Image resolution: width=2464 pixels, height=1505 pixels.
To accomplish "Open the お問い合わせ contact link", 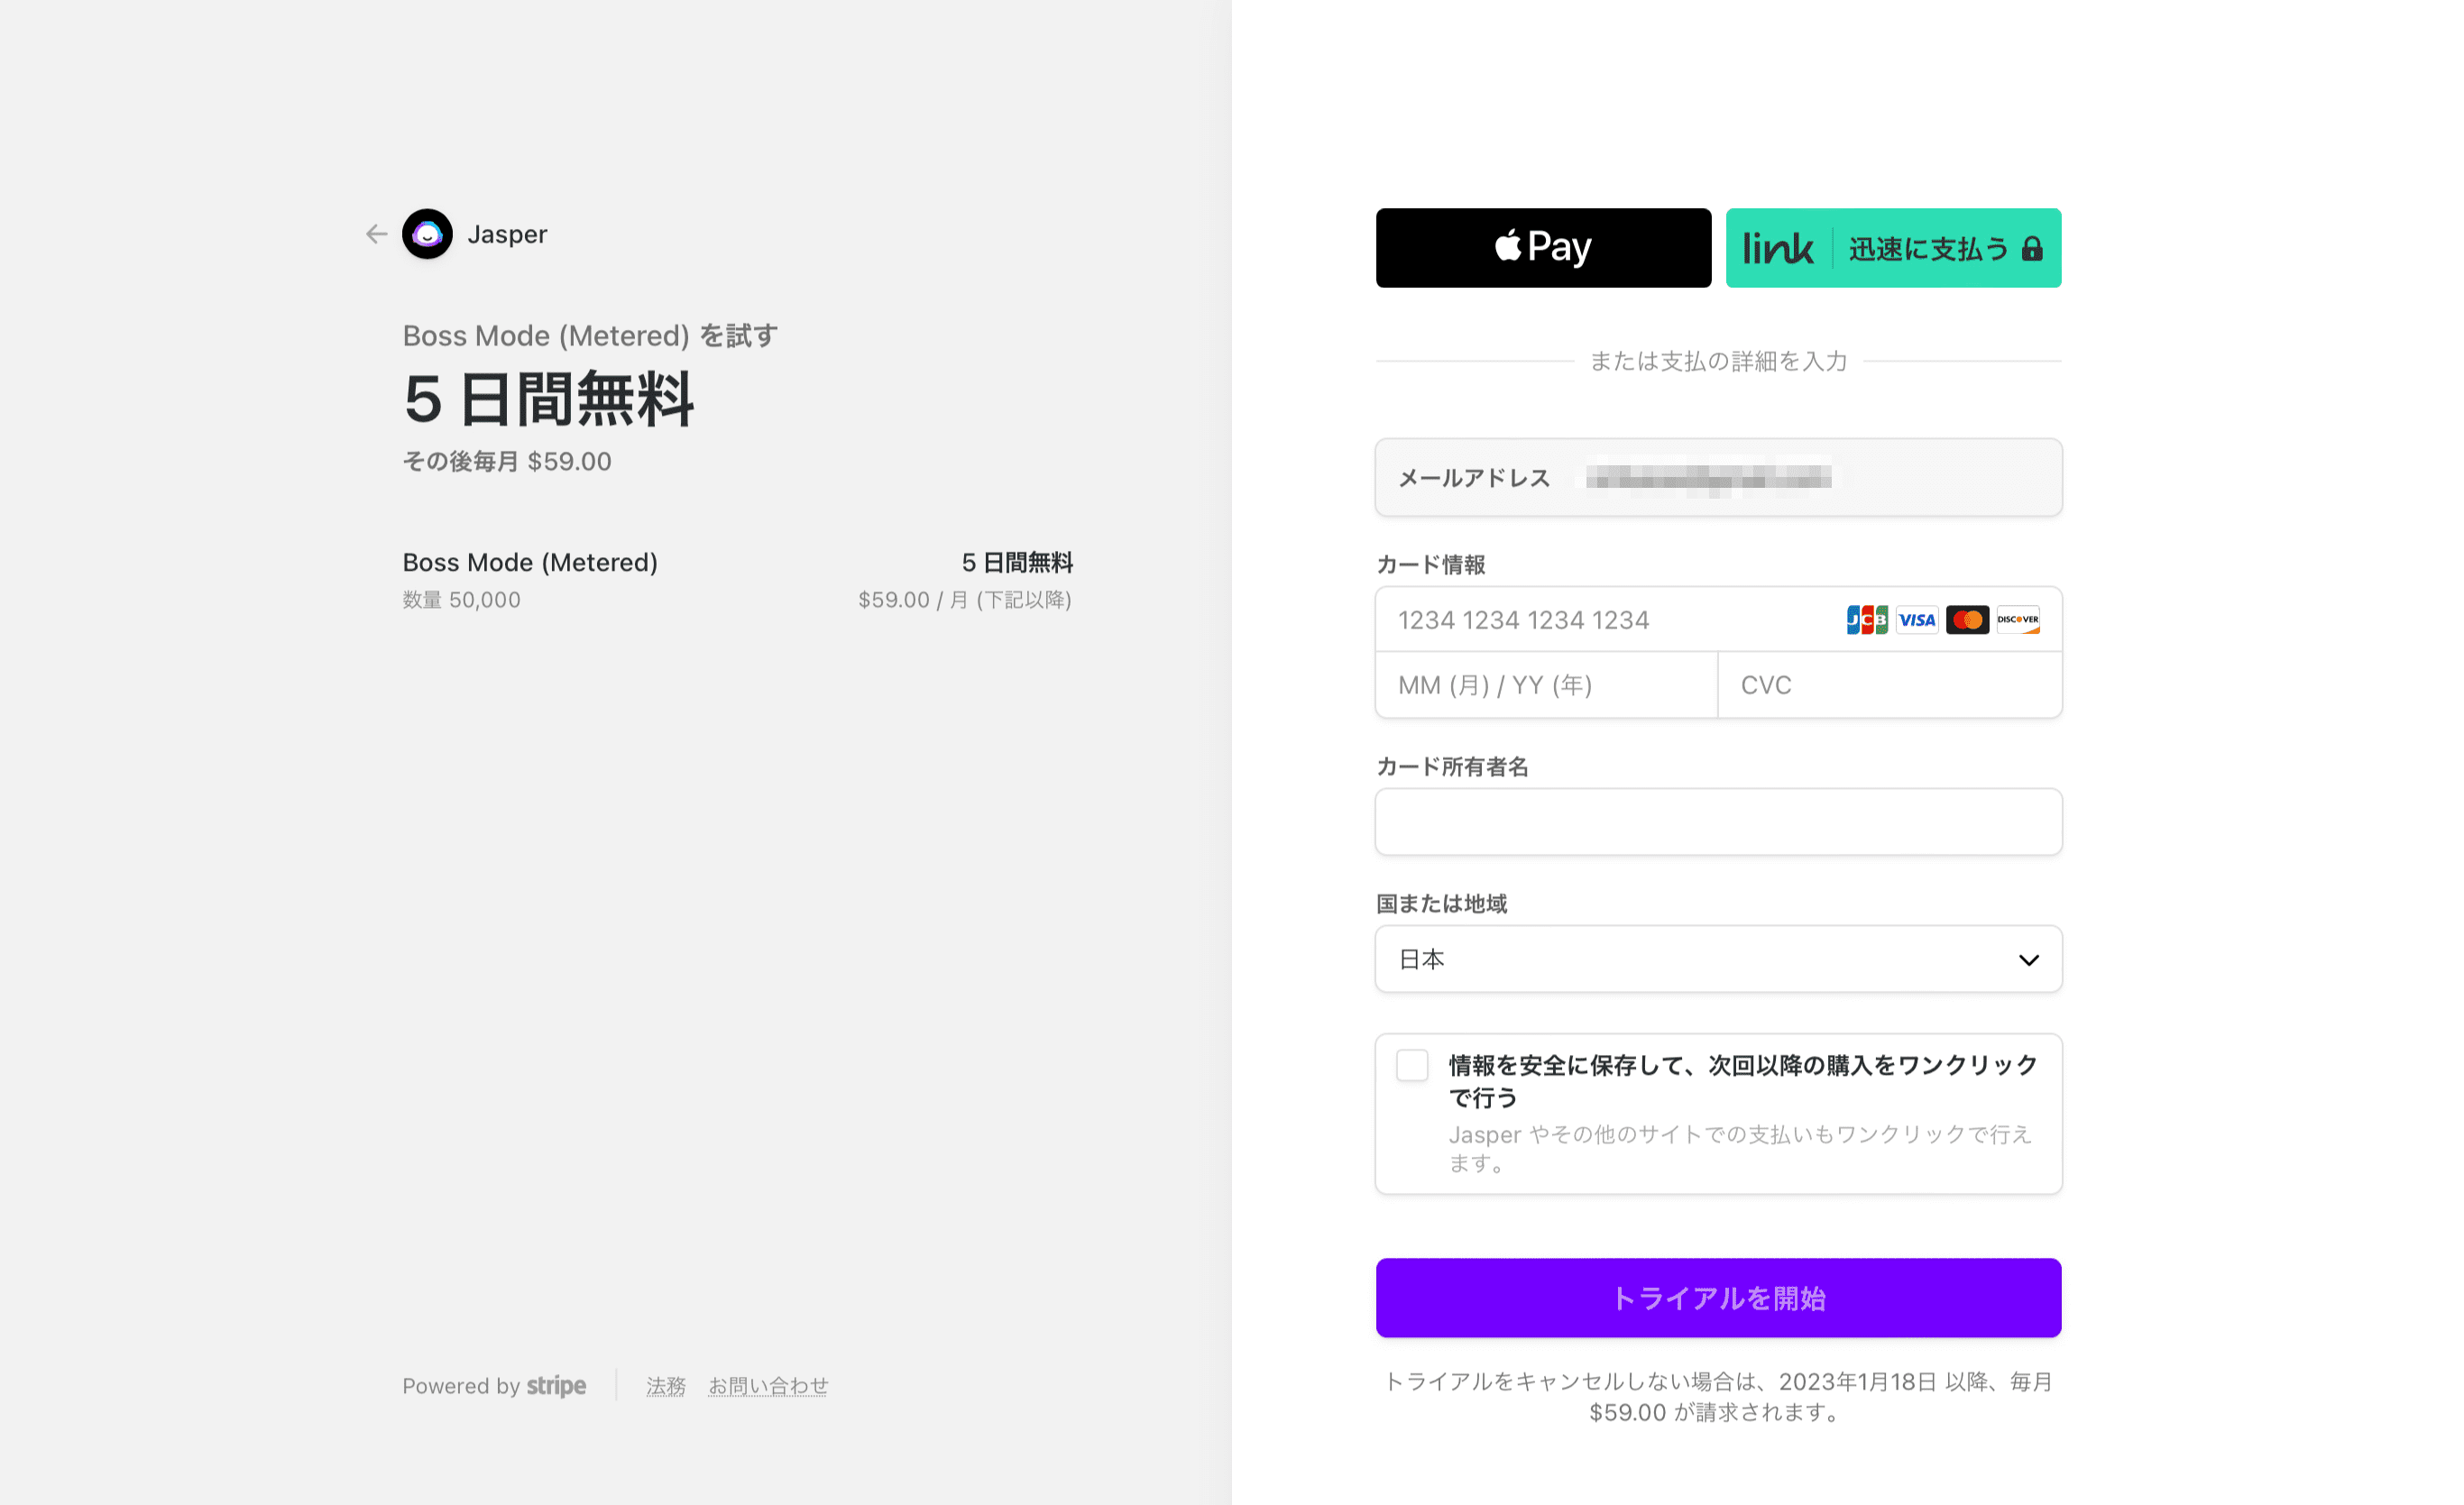I will point(768,1386).
